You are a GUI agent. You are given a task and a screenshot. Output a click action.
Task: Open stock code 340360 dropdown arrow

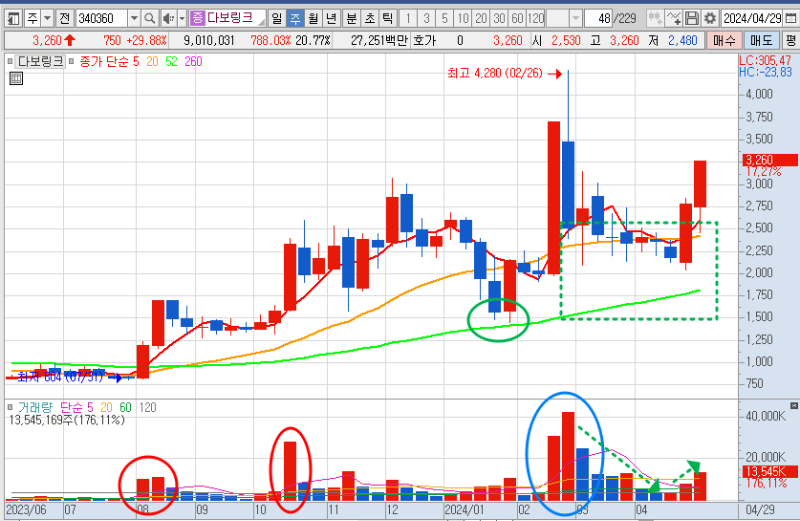tap(134, 19)
